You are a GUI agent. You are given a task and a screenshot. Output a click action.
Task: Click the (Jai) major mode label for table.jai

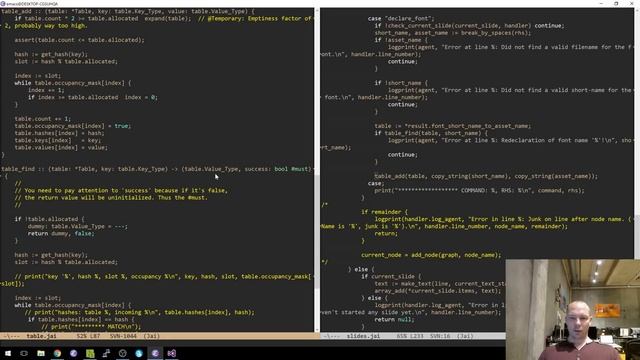point(151,336)
